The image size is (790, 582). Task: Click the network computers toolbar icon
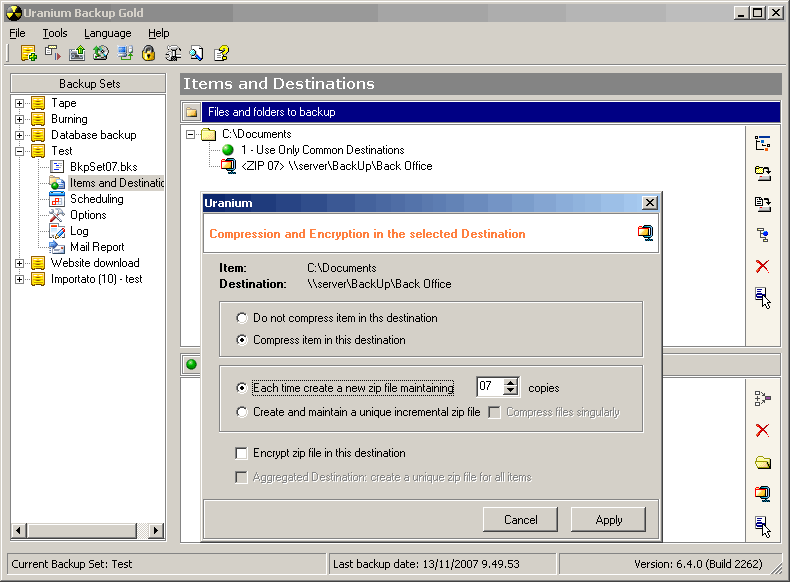[125, 53]
